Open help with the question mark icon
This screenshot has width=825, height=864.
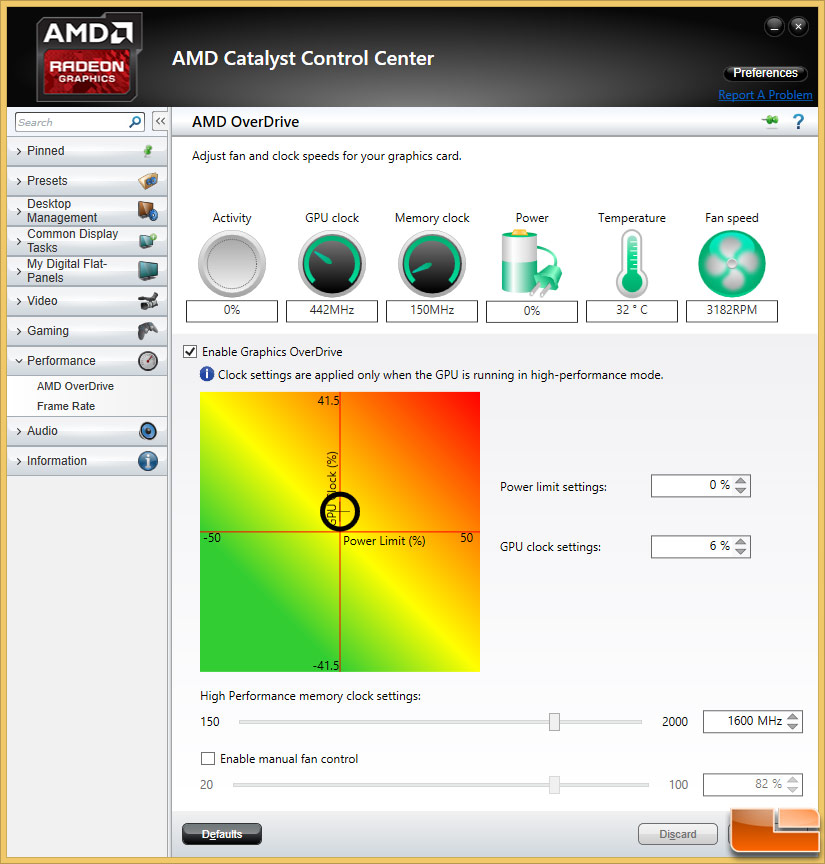[x=798, y=121]
